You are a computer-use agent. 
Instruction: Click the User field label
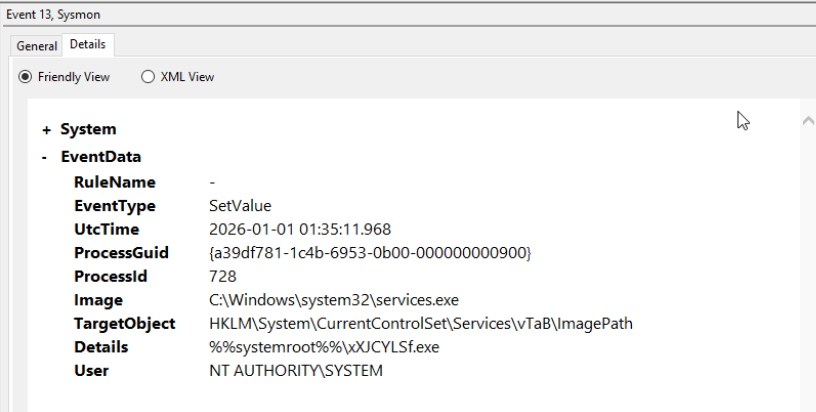[91, 371]
